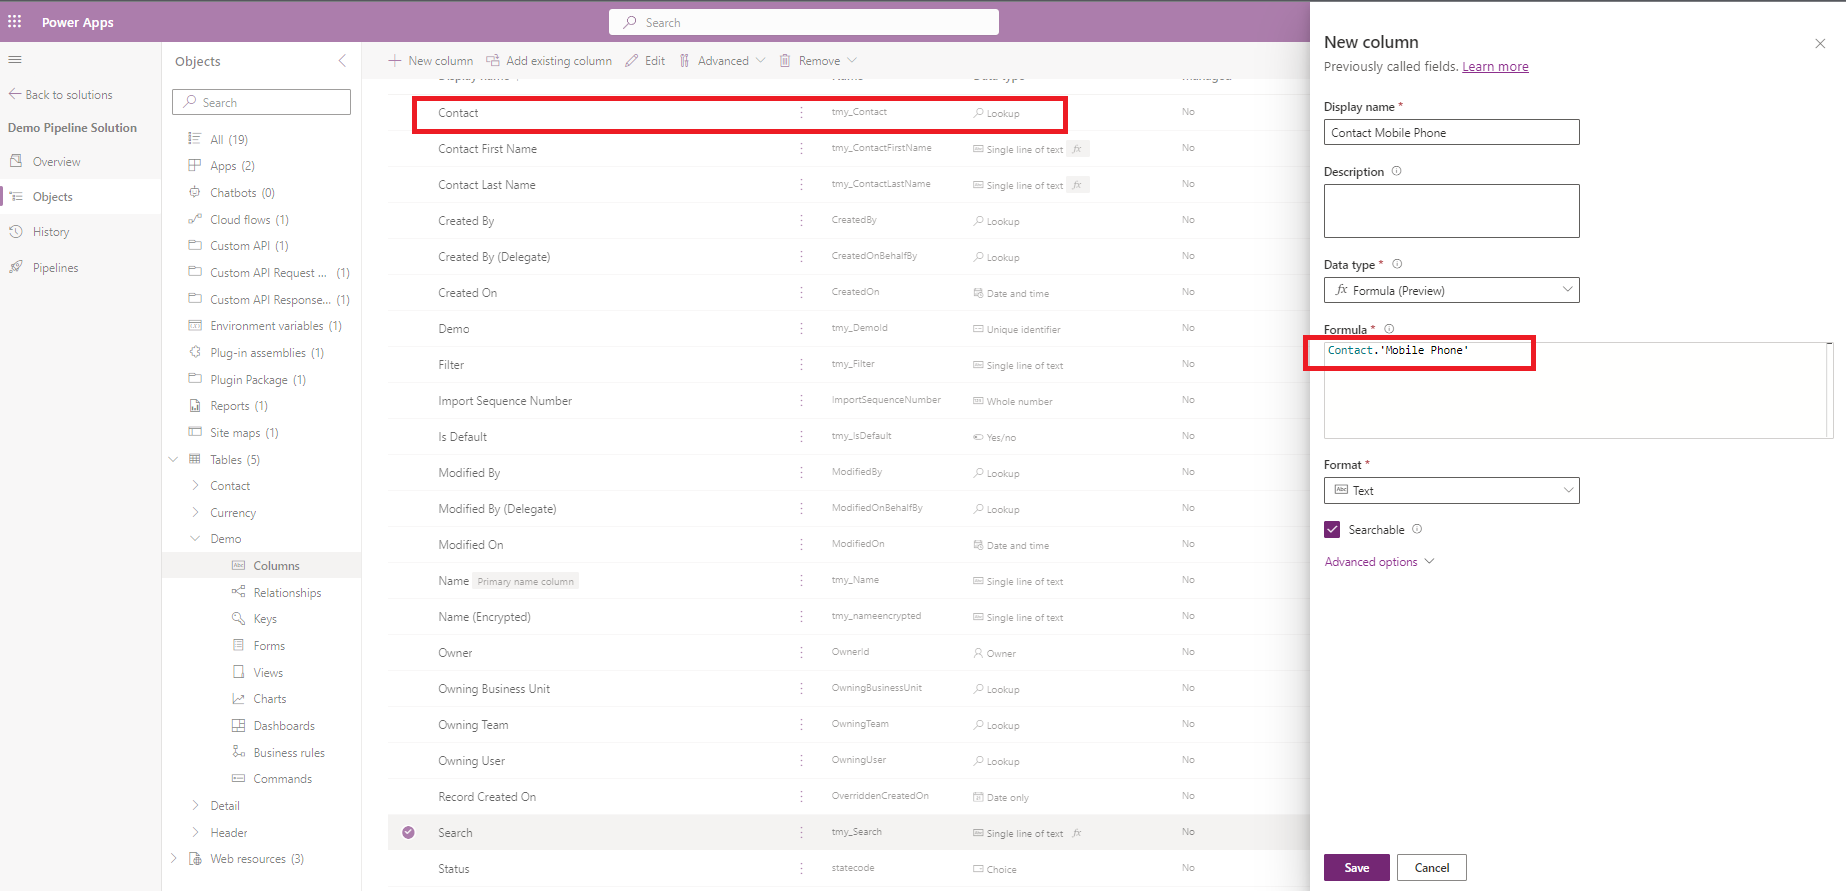This screenshot has width=1846, height=891.
Task: Open more options for the Name row
Action: 801,581
